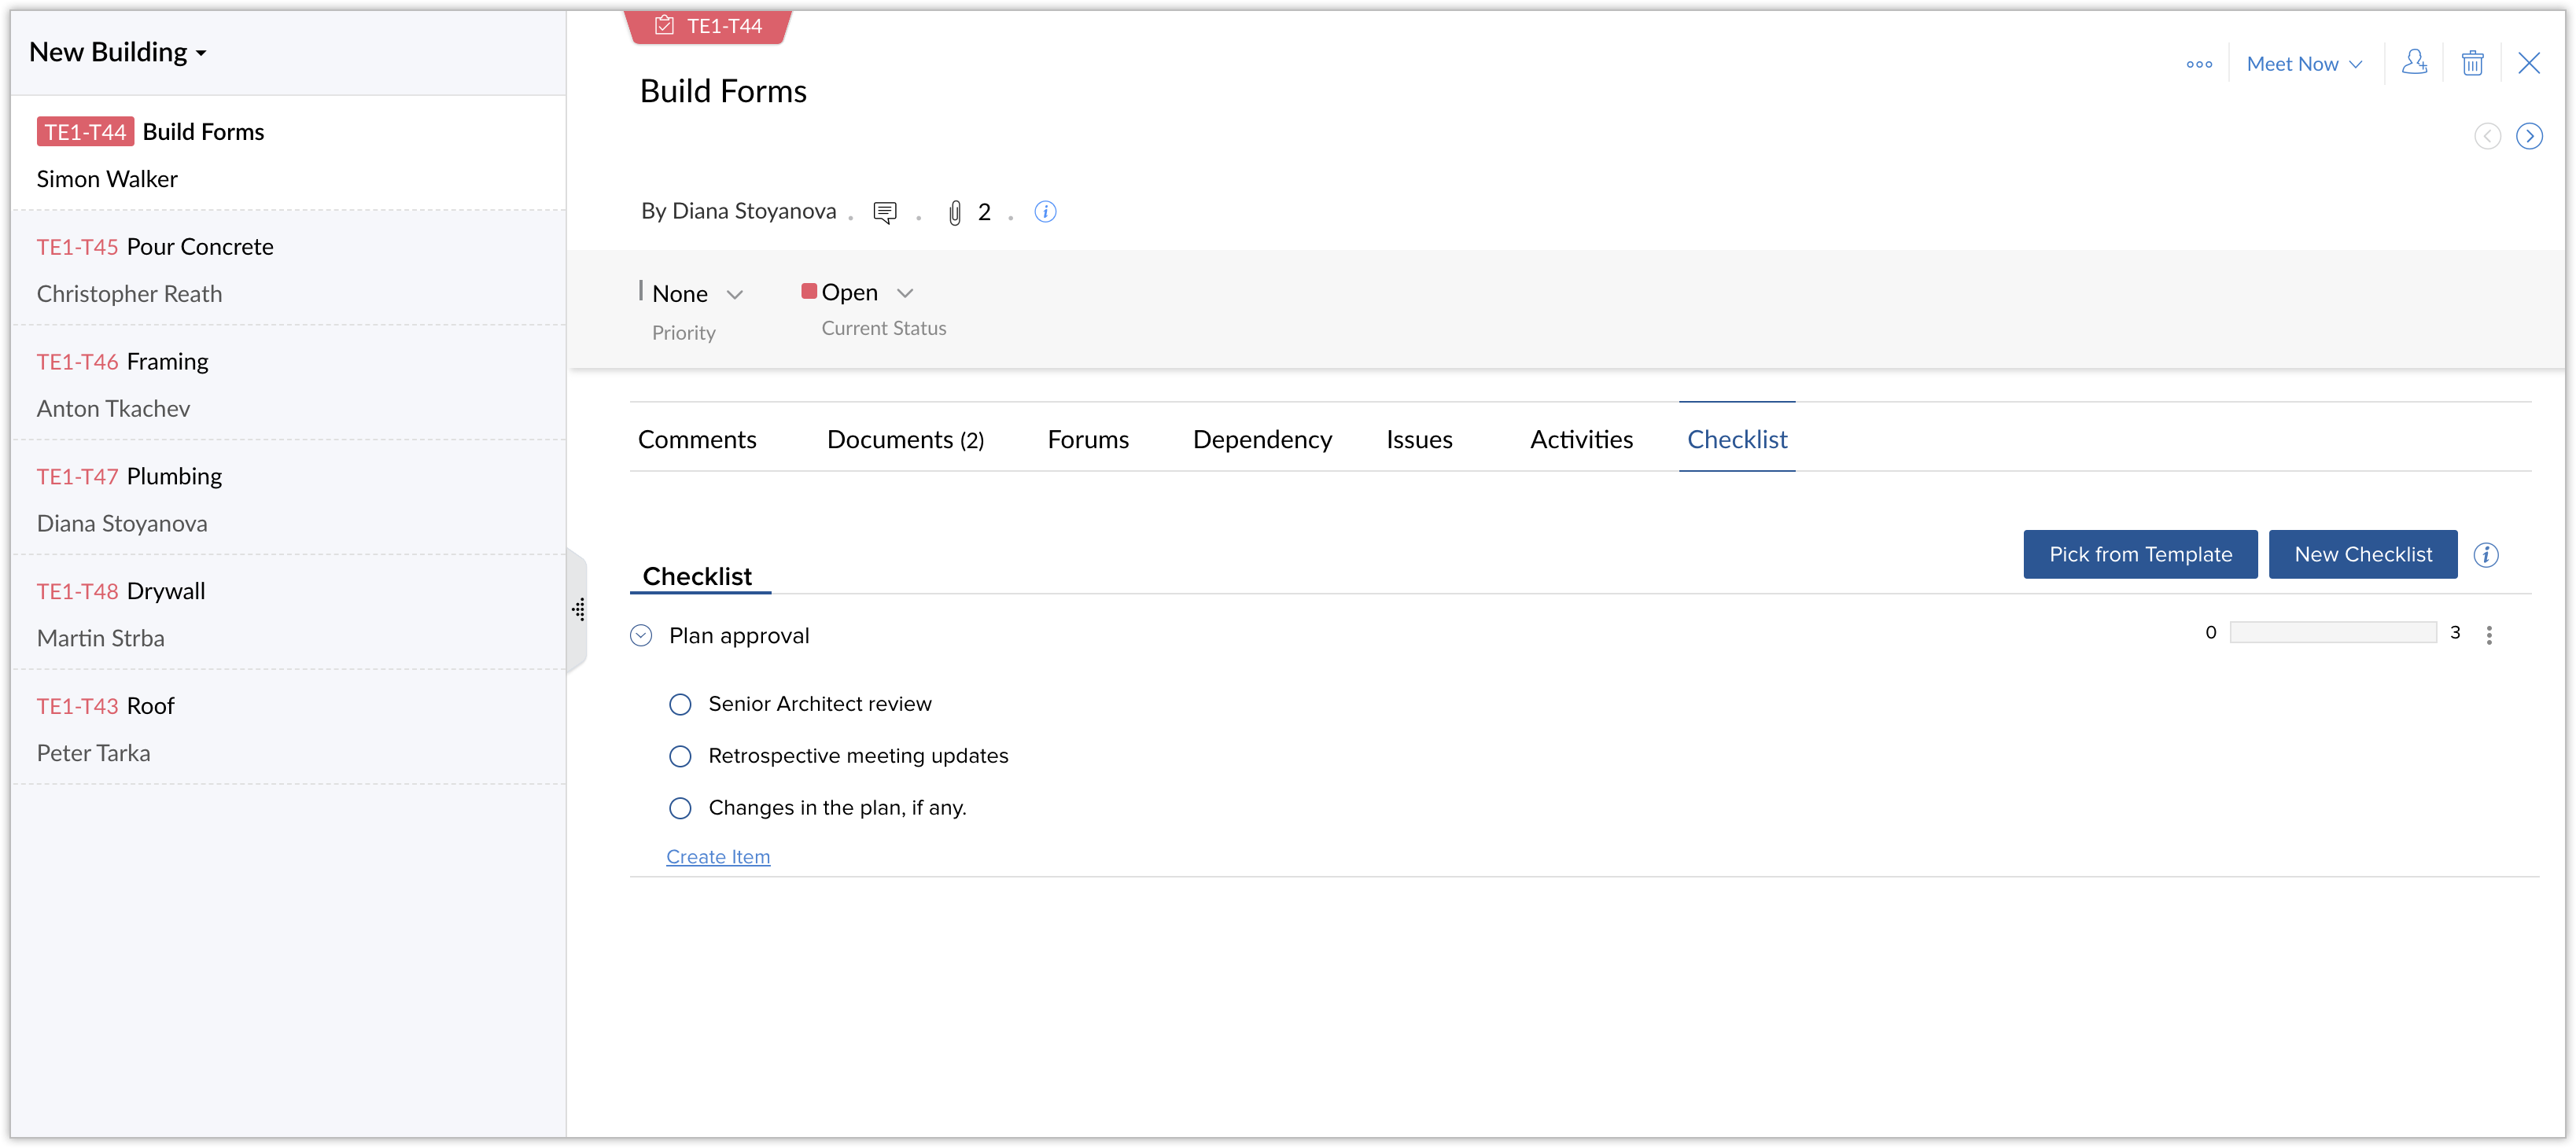Open the attachments showing 2 files
This screenshot has height=1148, width=2576.
[968, 211]
